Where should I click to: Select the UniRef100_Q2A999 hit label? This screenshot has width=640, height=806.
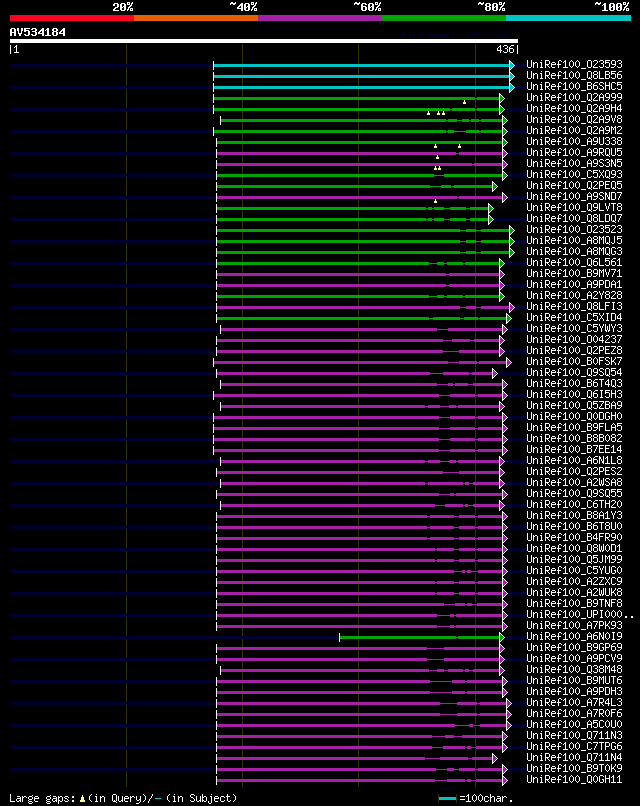[574, 98]
